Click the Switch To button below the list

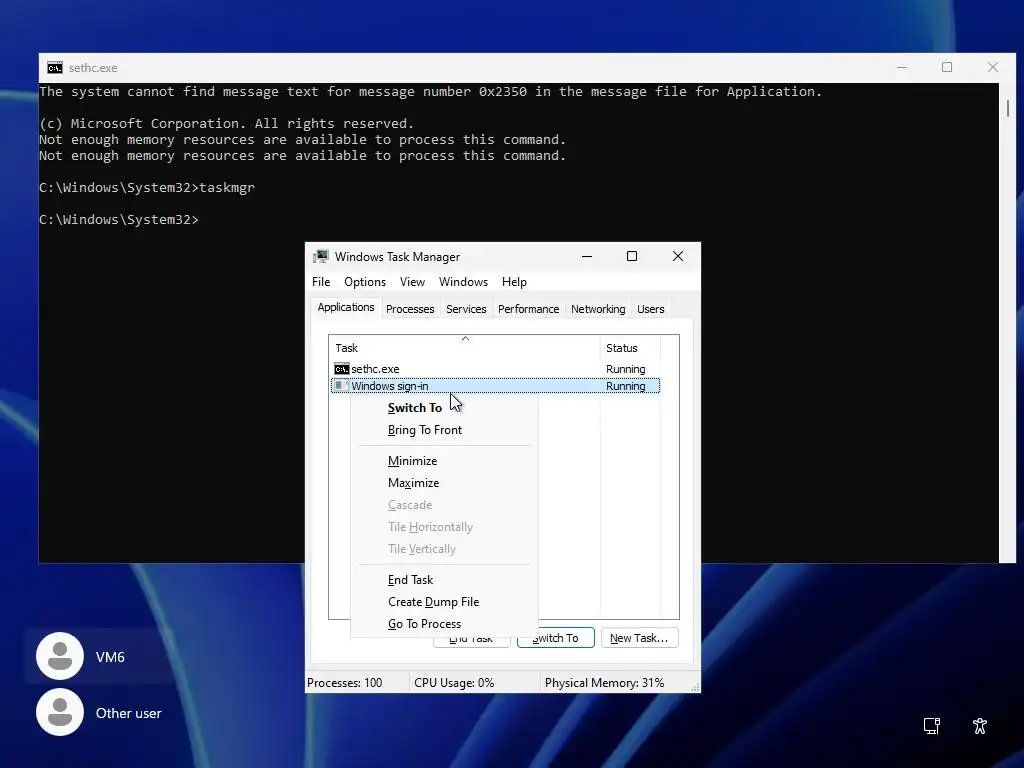pyautogui.click(x=556, y=638)
